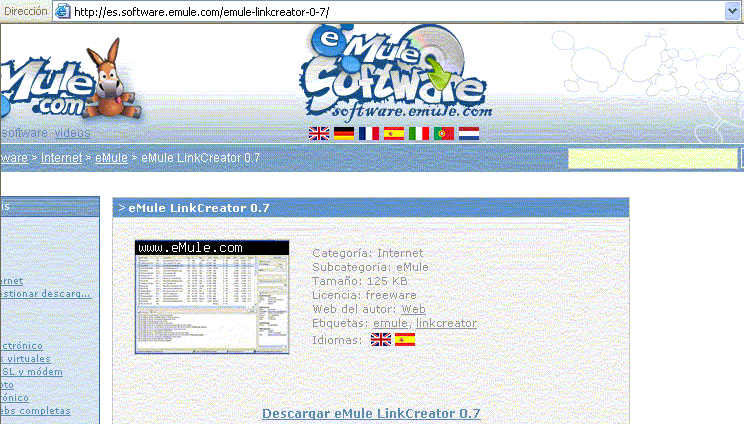Open sidebar link ending 's virtuales'
The height and width of the screenshot is (424, 744).
point(26,359)
